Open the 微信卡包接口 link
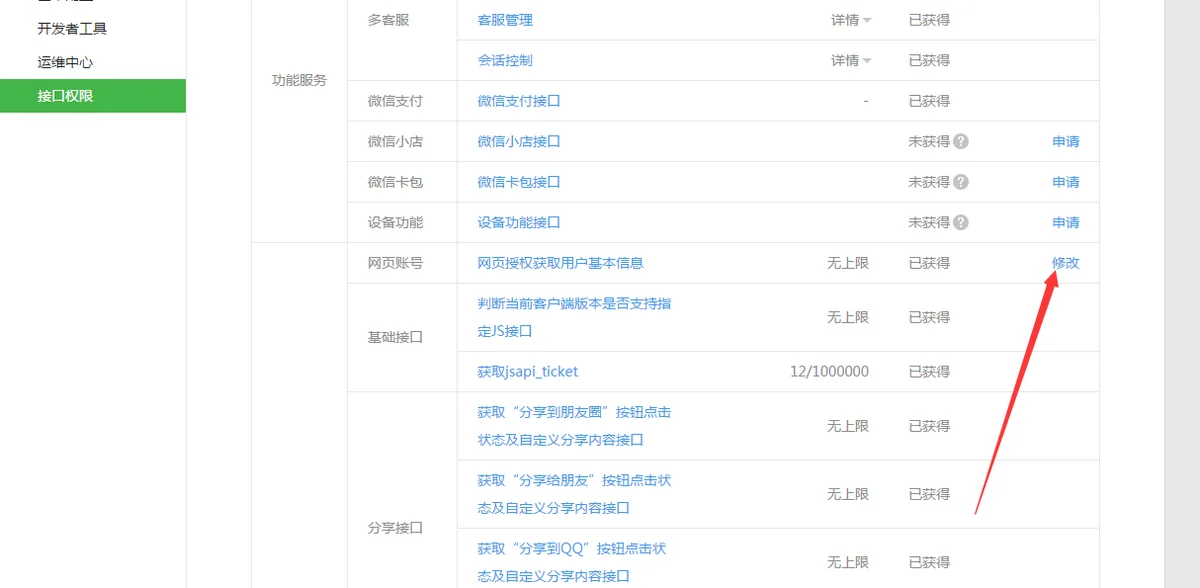The width and height of the screenshot is (1200, 588). [x=519, y=182]
